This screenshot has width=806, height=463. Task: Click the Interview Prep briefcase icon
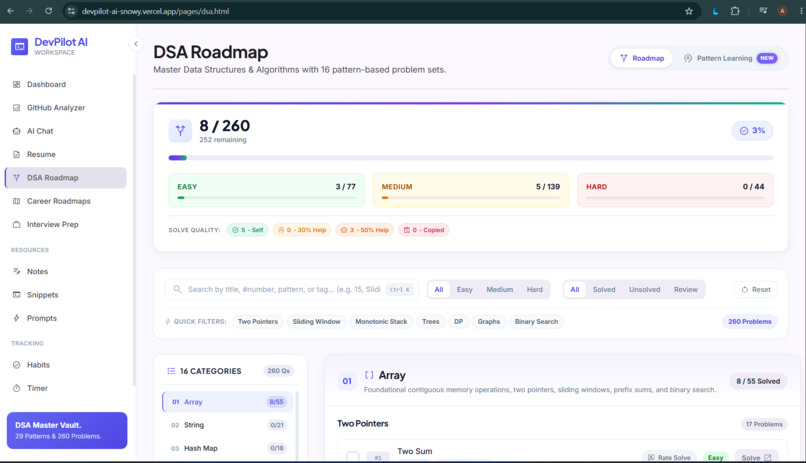(16, 225)
